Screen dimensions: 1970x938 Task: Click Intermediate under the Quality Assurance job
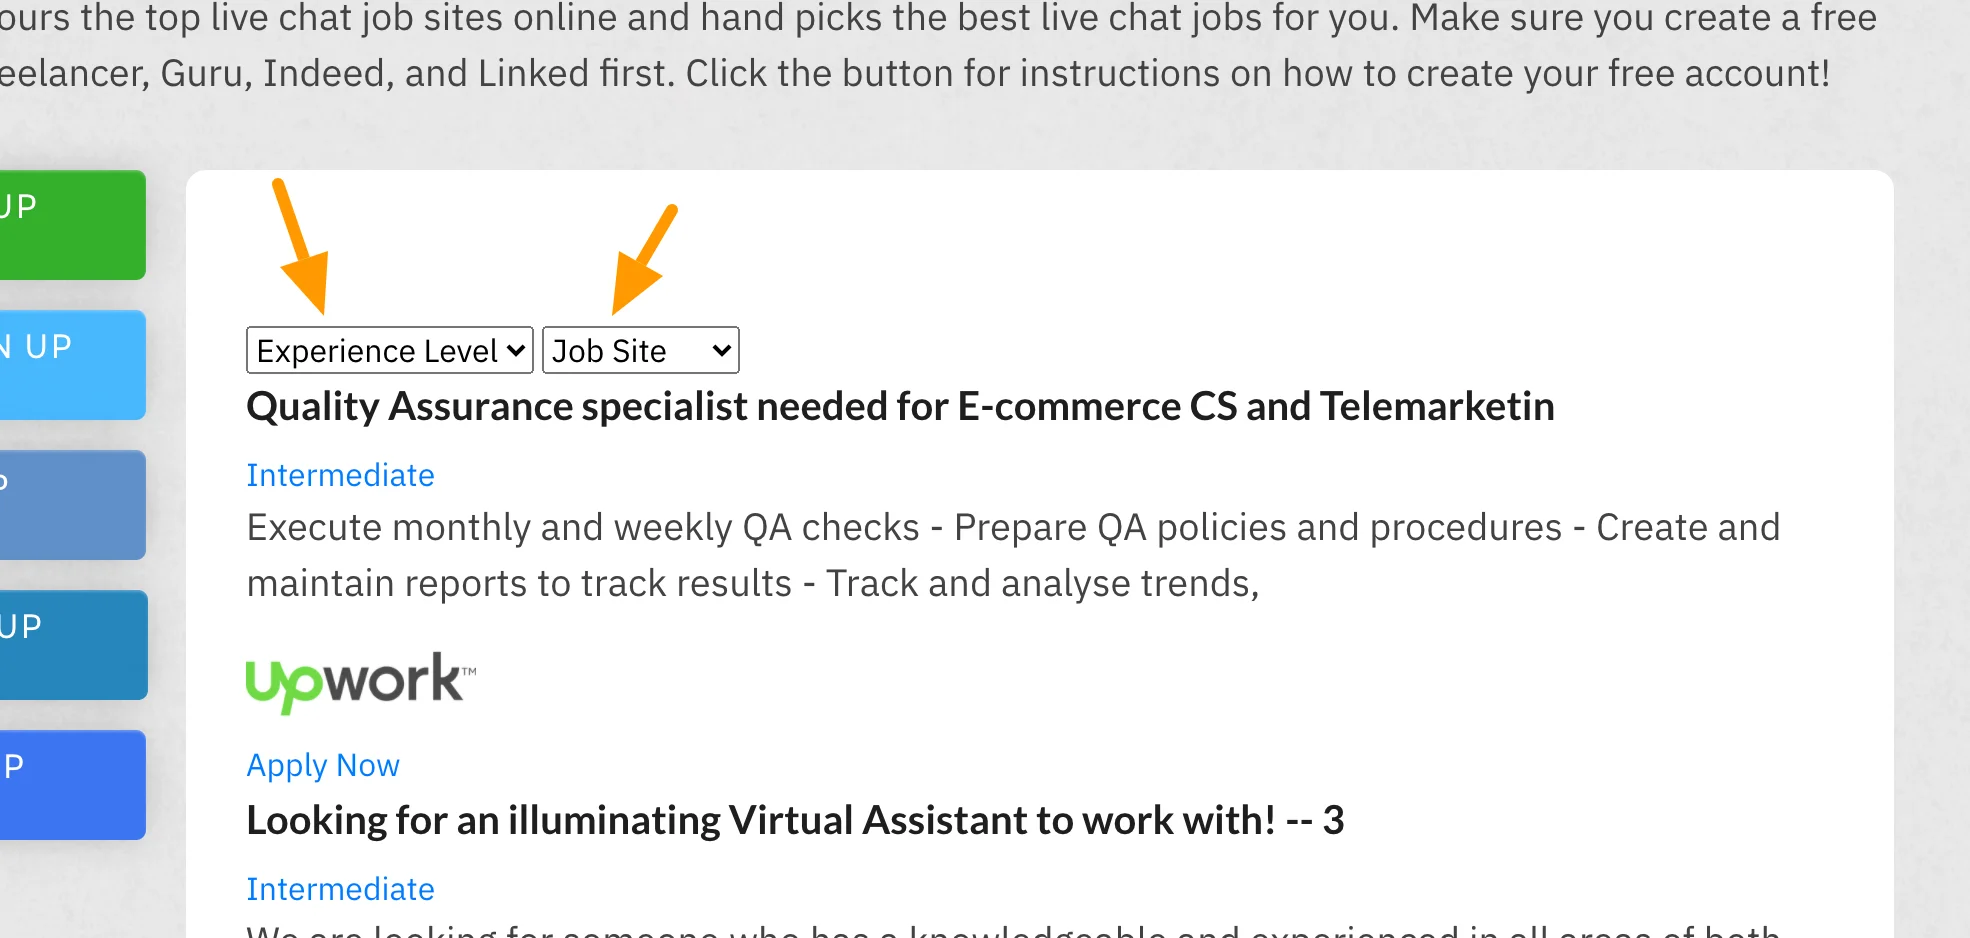[x=340, y=475]
